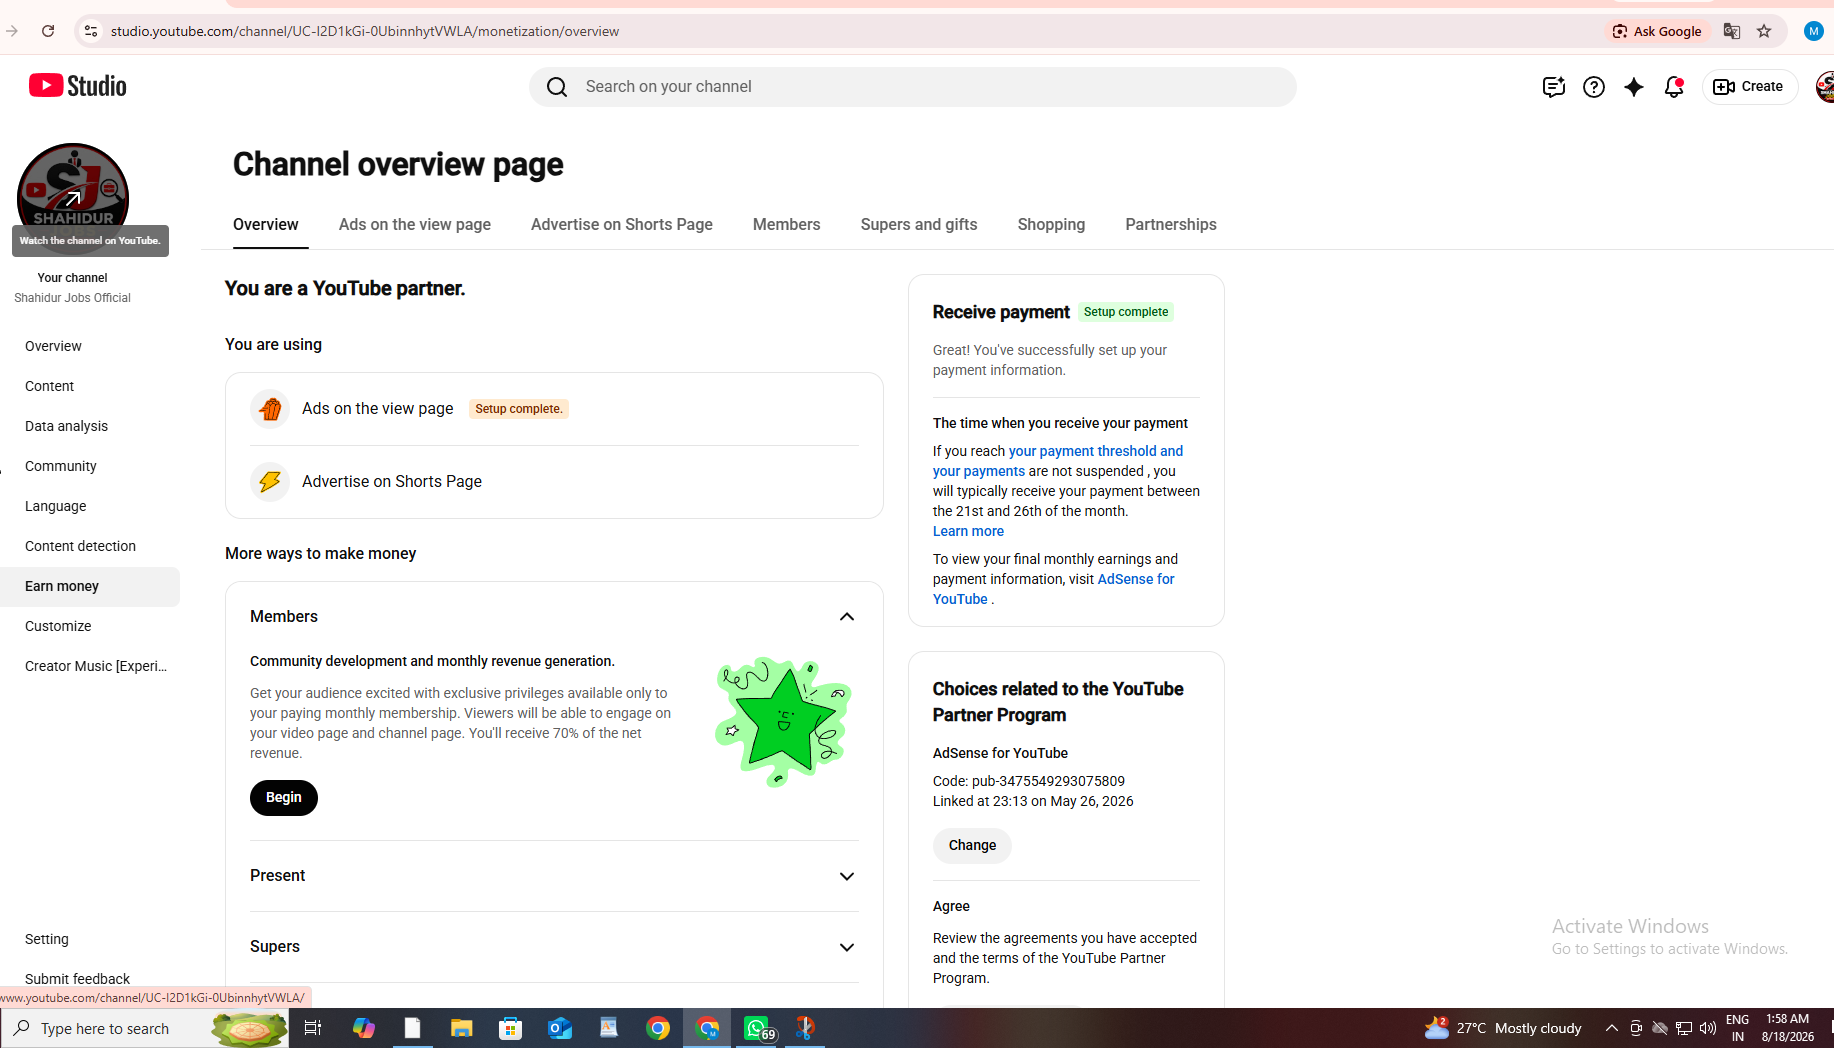Click the search magnifier icon in Studio
Screen dimensions: 1834x1048
pos(557,87)
